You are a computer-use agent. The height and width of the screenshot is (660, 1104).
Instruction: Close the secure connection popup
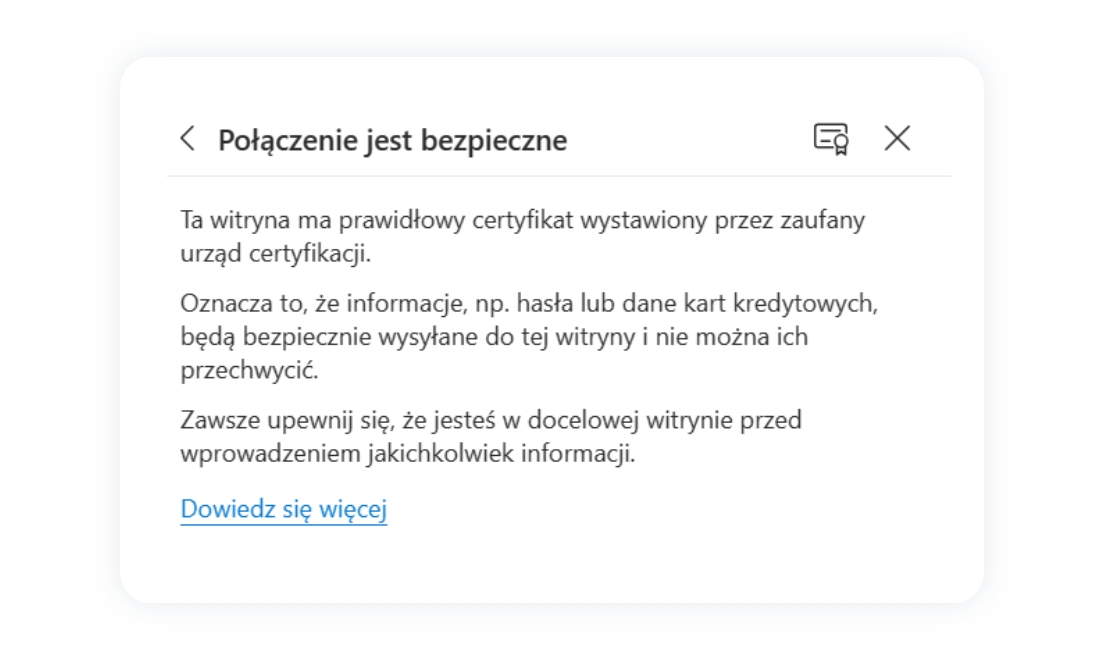click(897, 139)
